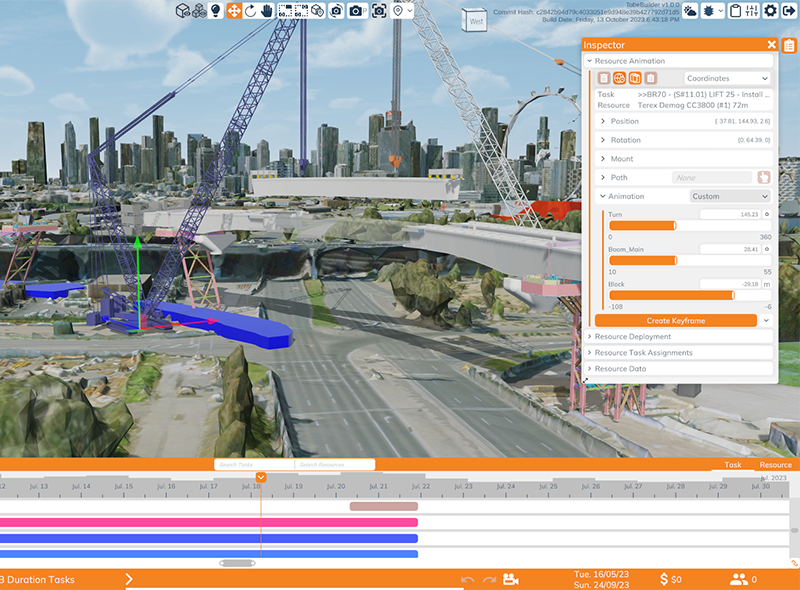Switch to the Task tab above the timeline

tap(733, 465)
